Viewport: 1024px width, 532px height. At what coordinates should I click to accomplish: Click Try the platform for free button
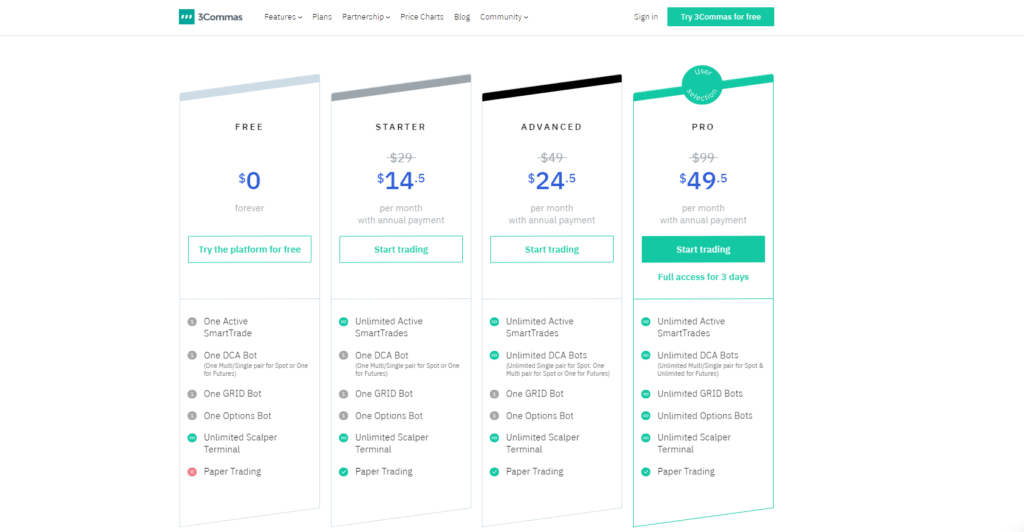coord(249,249)
